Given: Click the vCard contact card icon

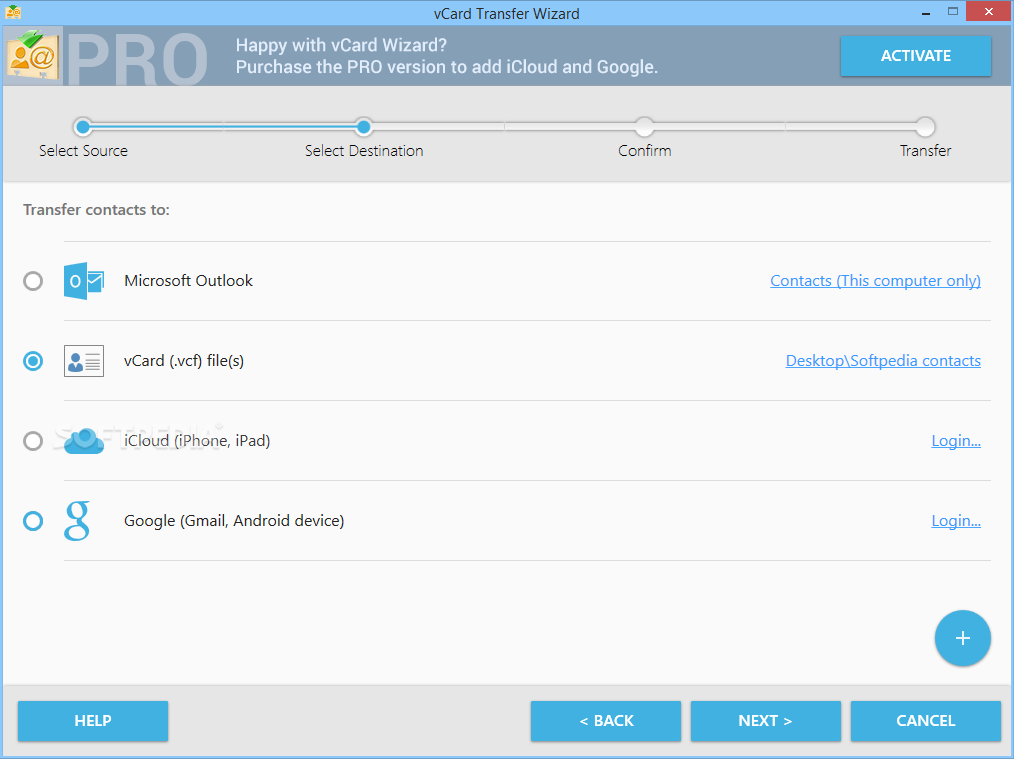Looking at the screenshot, I should coord(84,361).
